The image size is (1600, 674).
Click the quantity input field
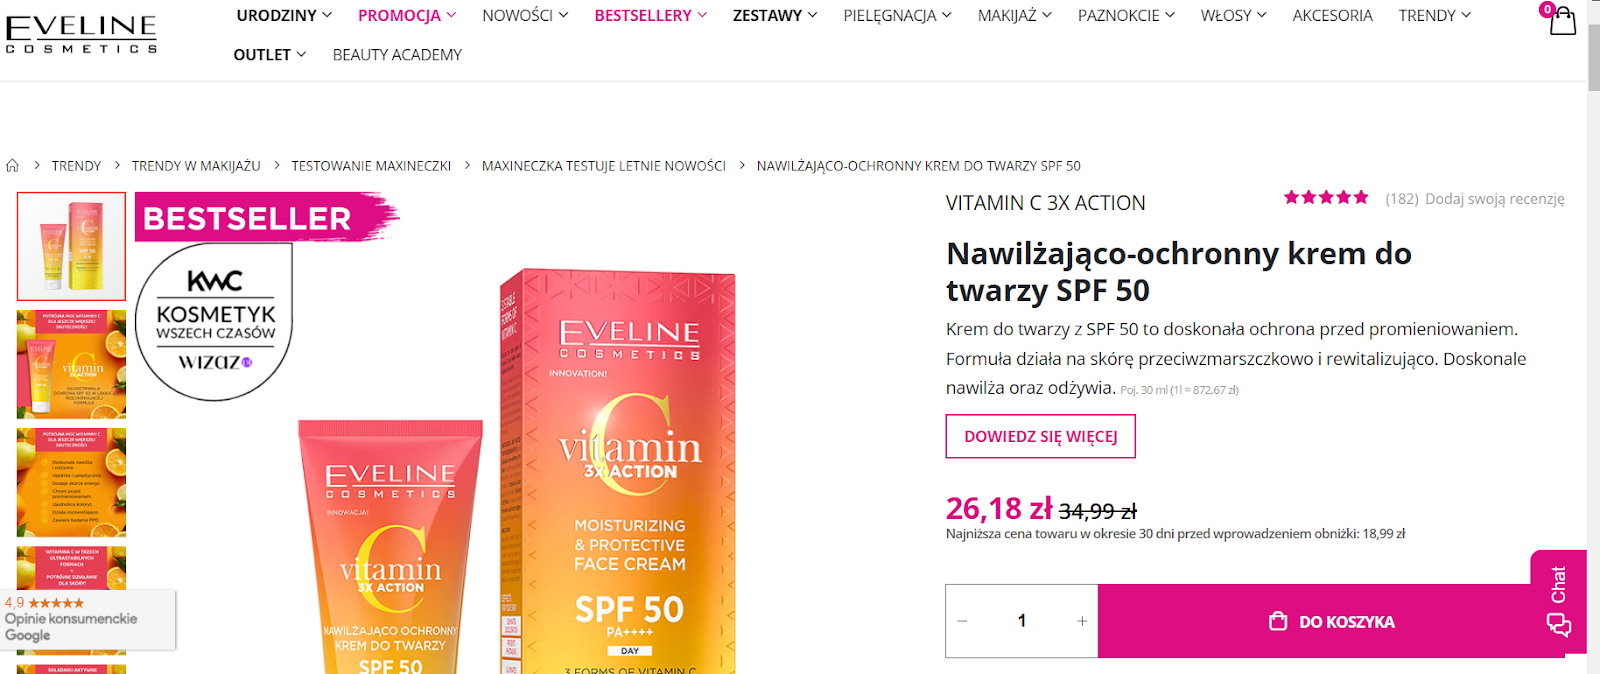click(1022, 621)
